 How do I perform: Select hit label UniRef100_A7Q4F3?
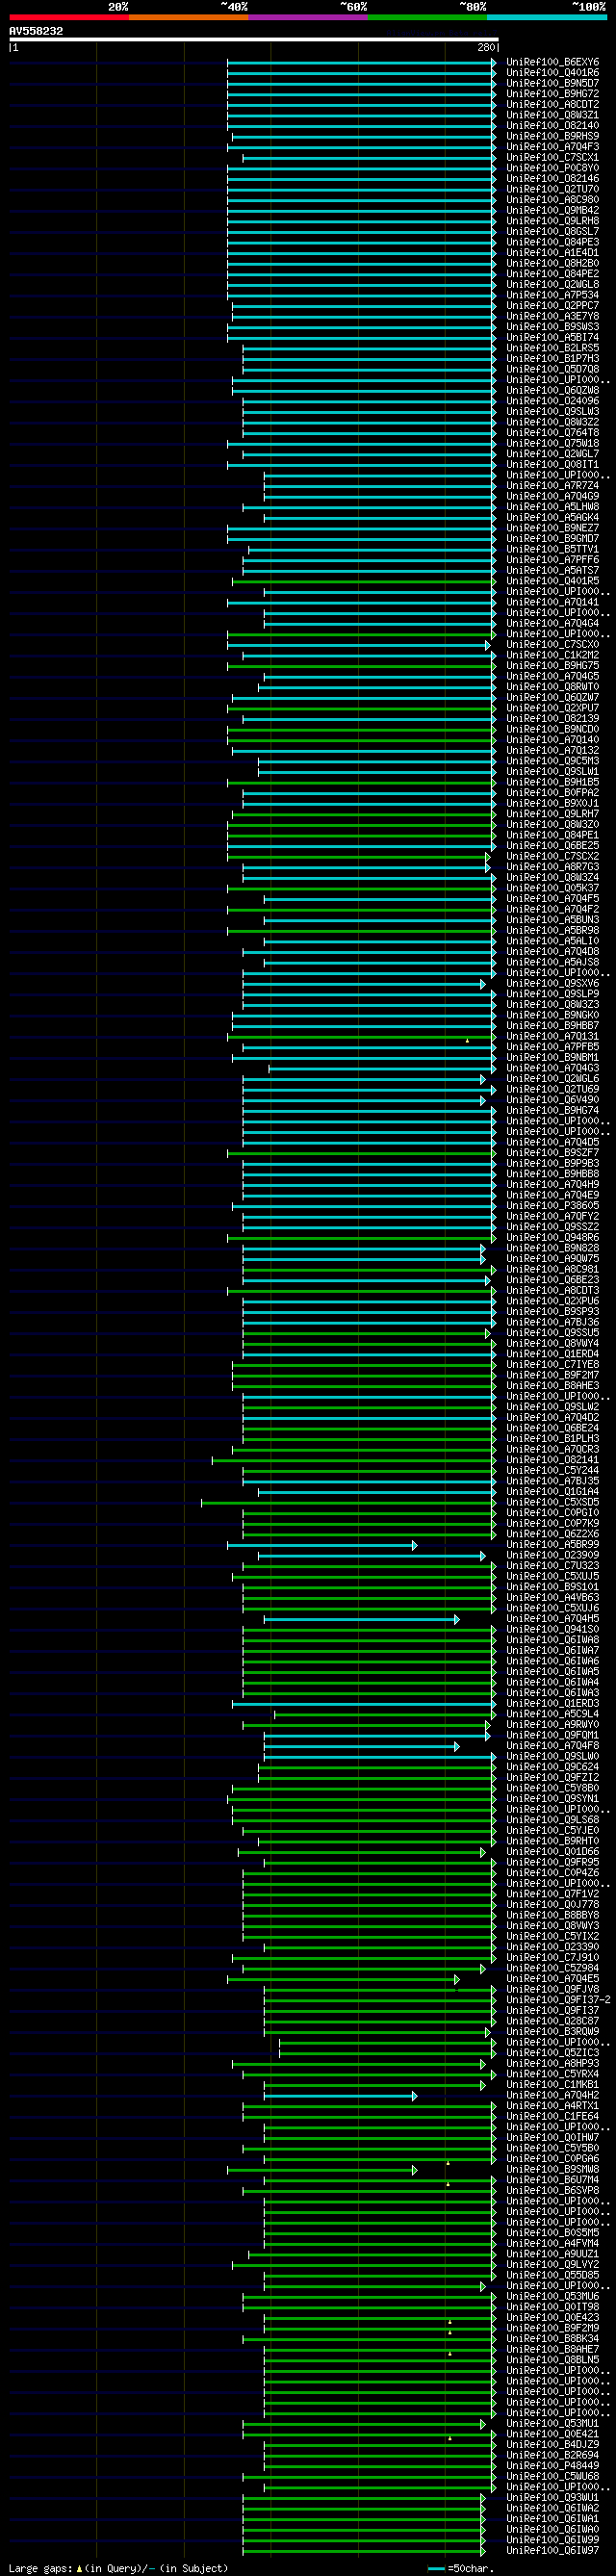coord(553,147)
